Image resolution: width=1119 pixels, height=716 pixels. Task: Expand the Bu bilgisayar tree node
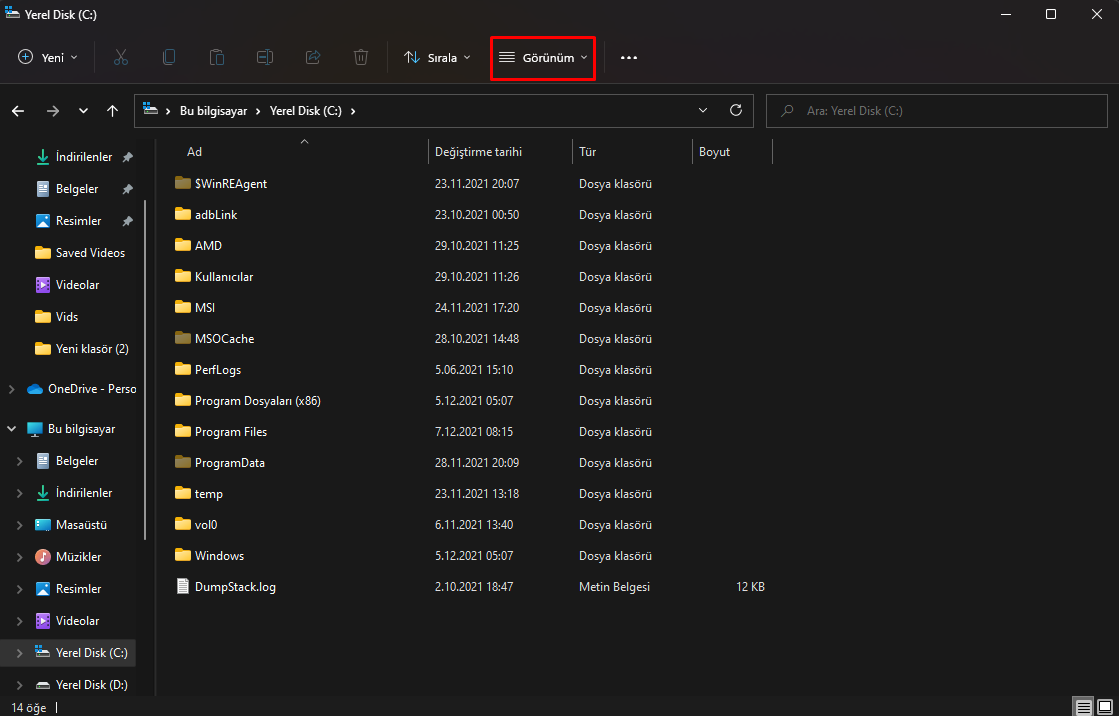pyautogui.click(x=12, y=429)
